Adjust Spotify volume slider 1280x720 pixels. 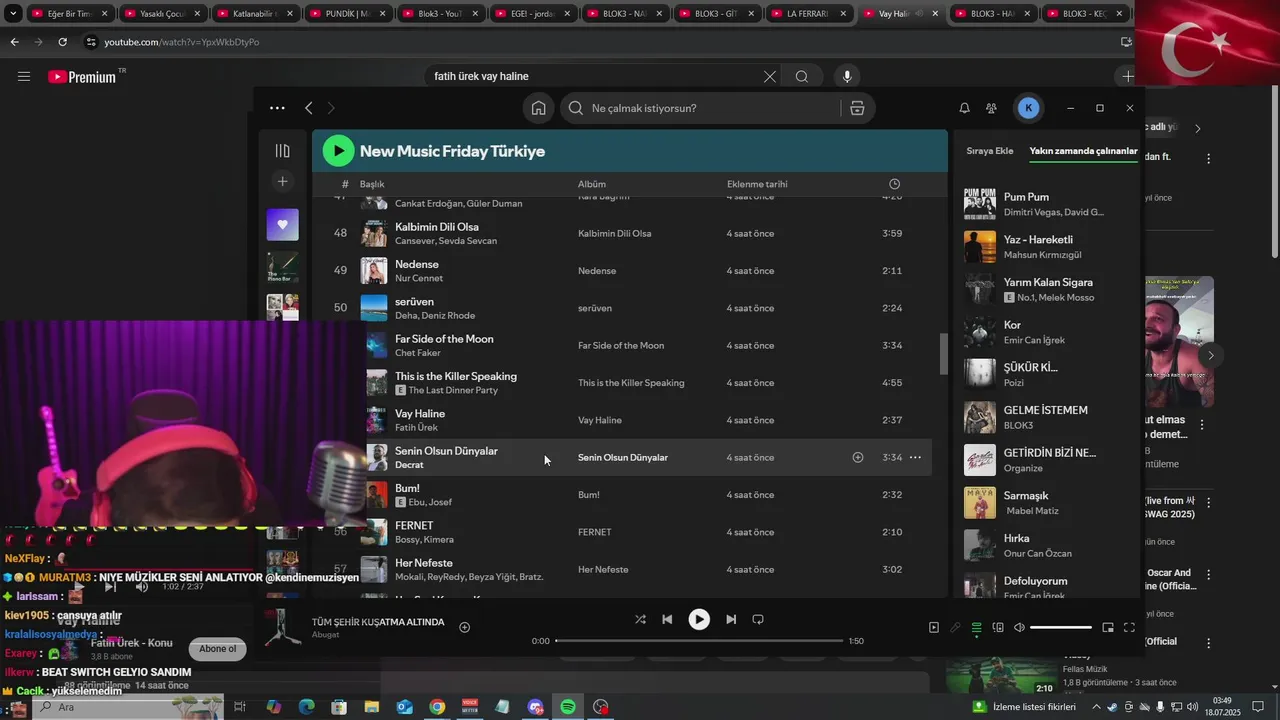(x=1061, y=627)
